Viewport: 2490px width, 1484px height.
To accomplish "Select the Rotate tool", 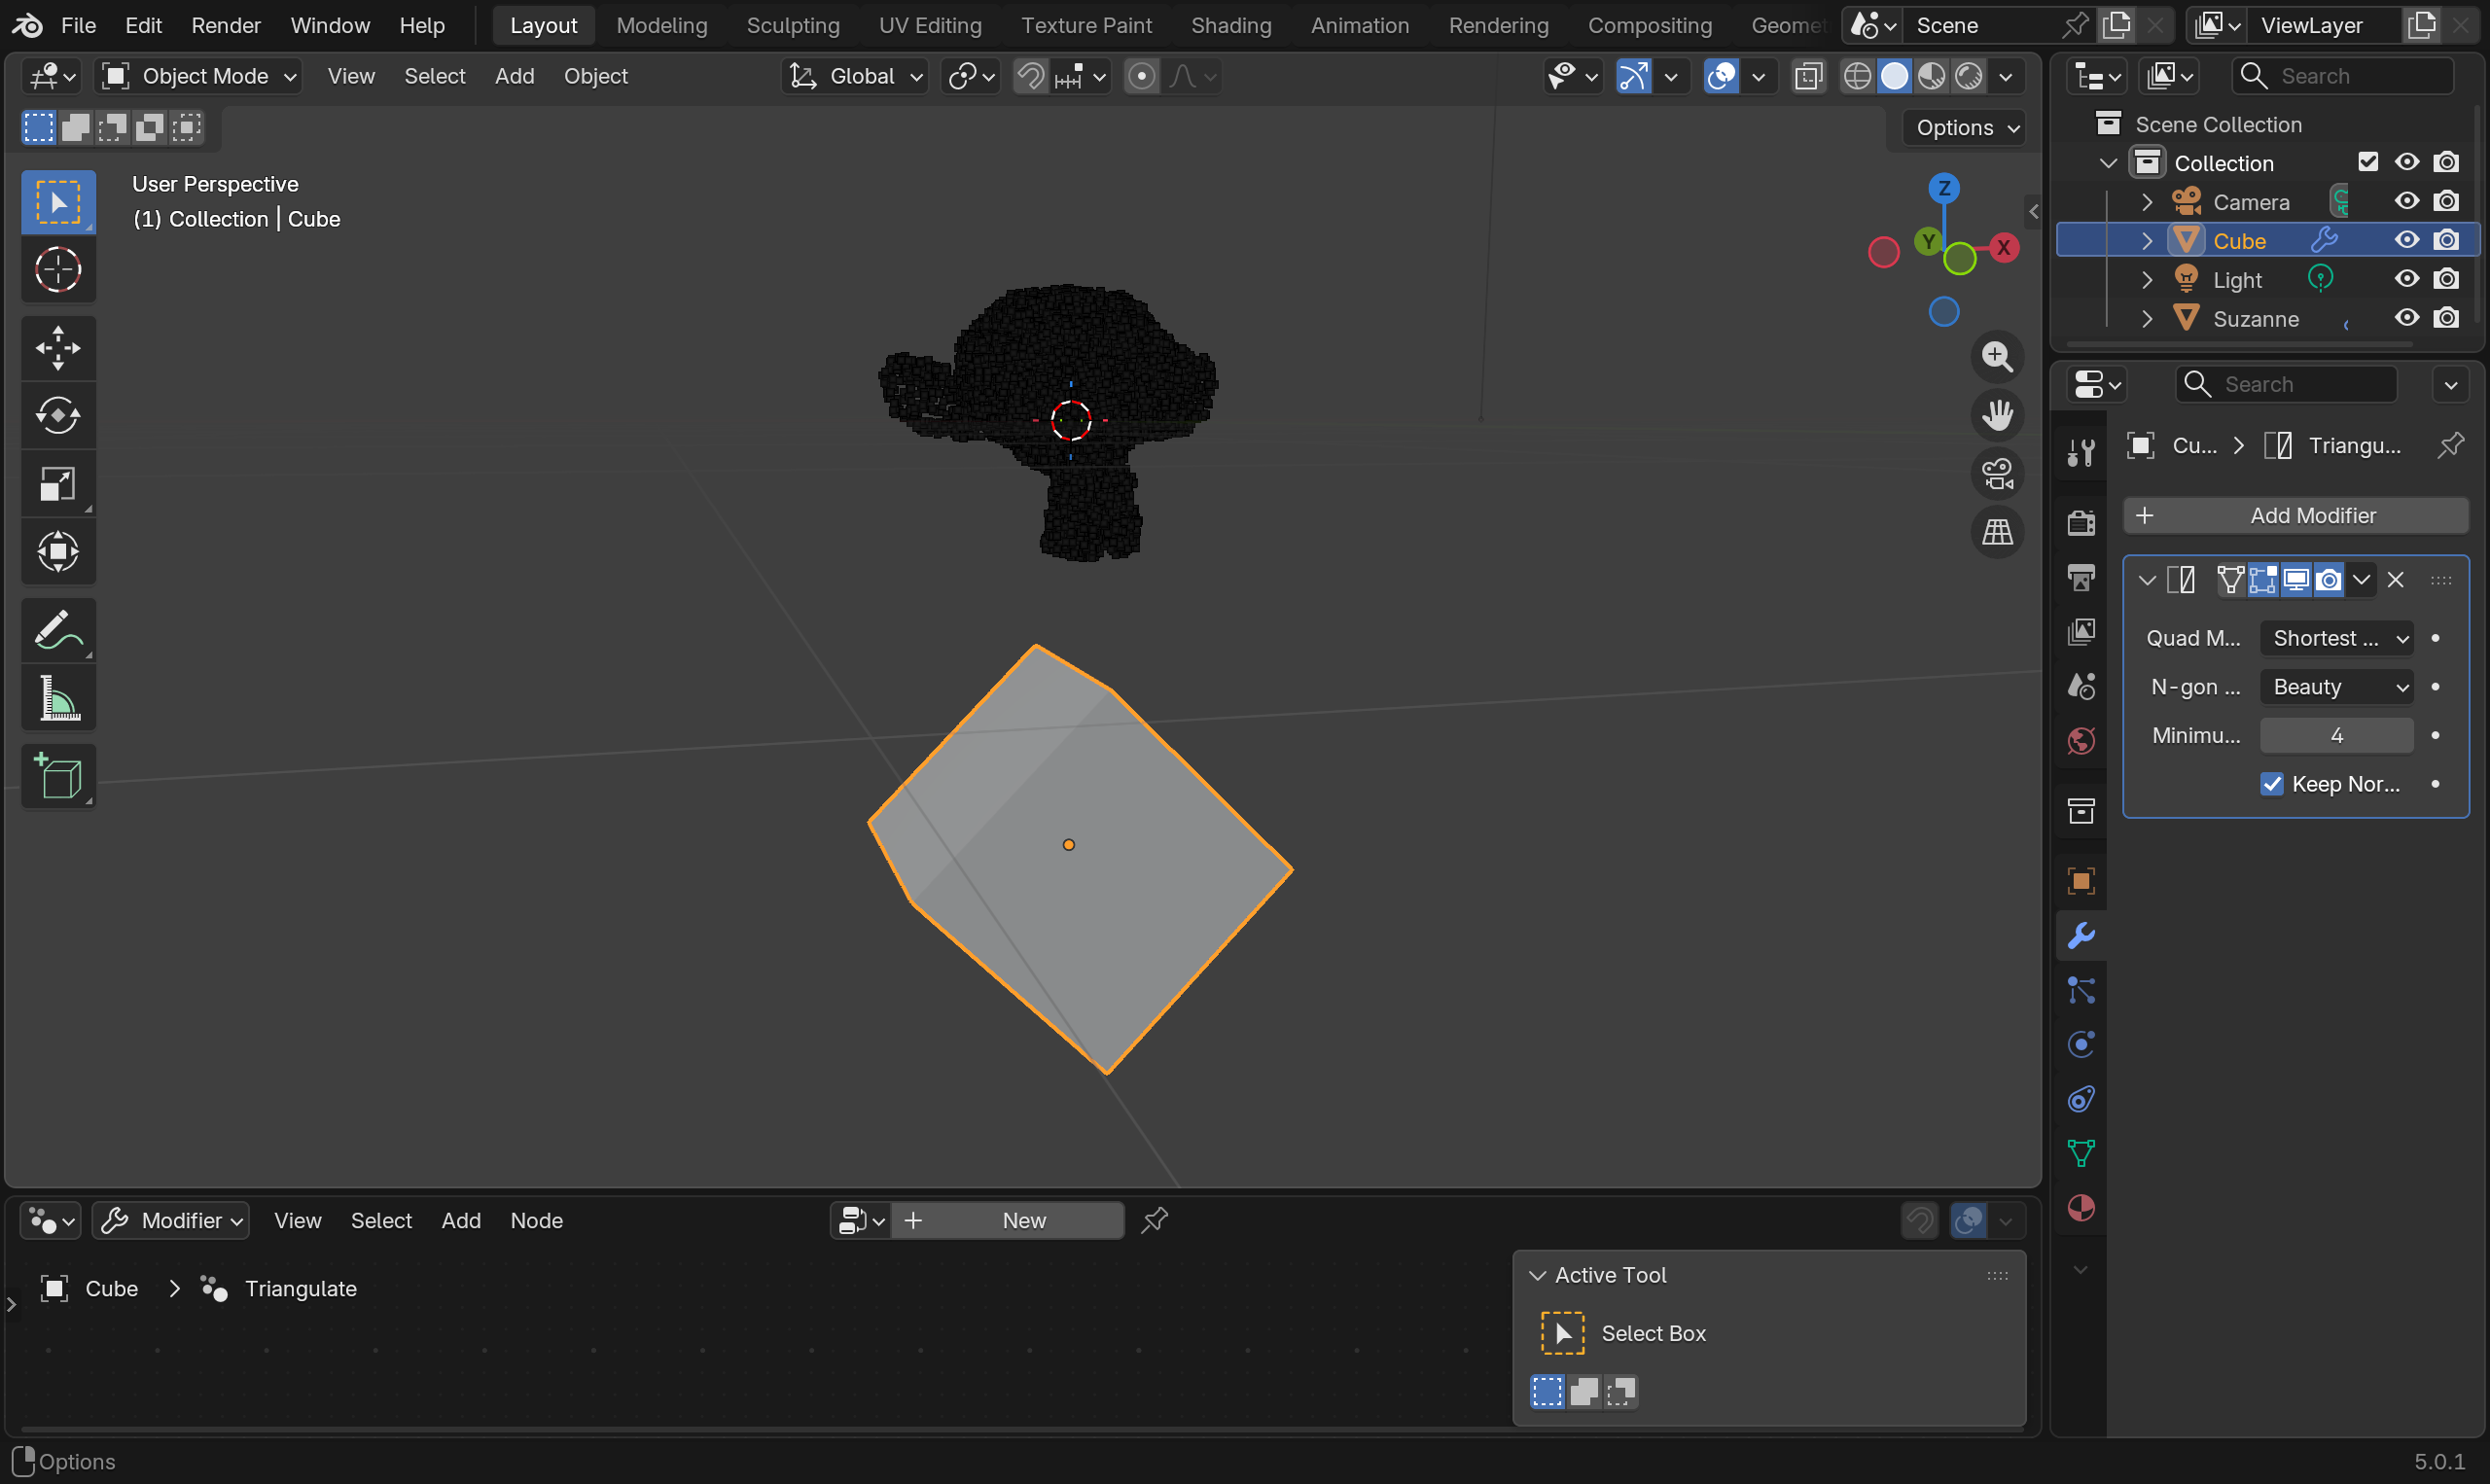I will coord(58,415).
